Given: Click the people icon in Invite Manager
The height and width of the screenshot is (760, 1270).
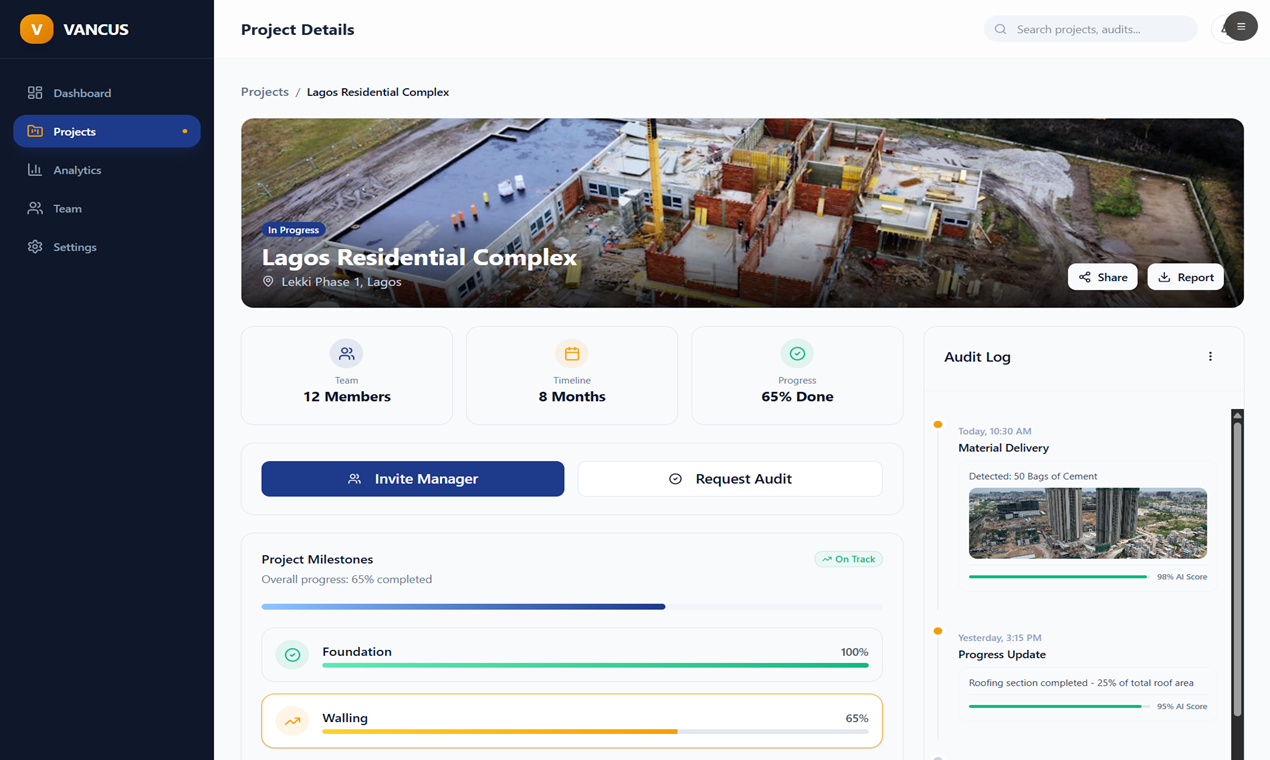Looking at the screenshot, I should [x=354, y=479].
